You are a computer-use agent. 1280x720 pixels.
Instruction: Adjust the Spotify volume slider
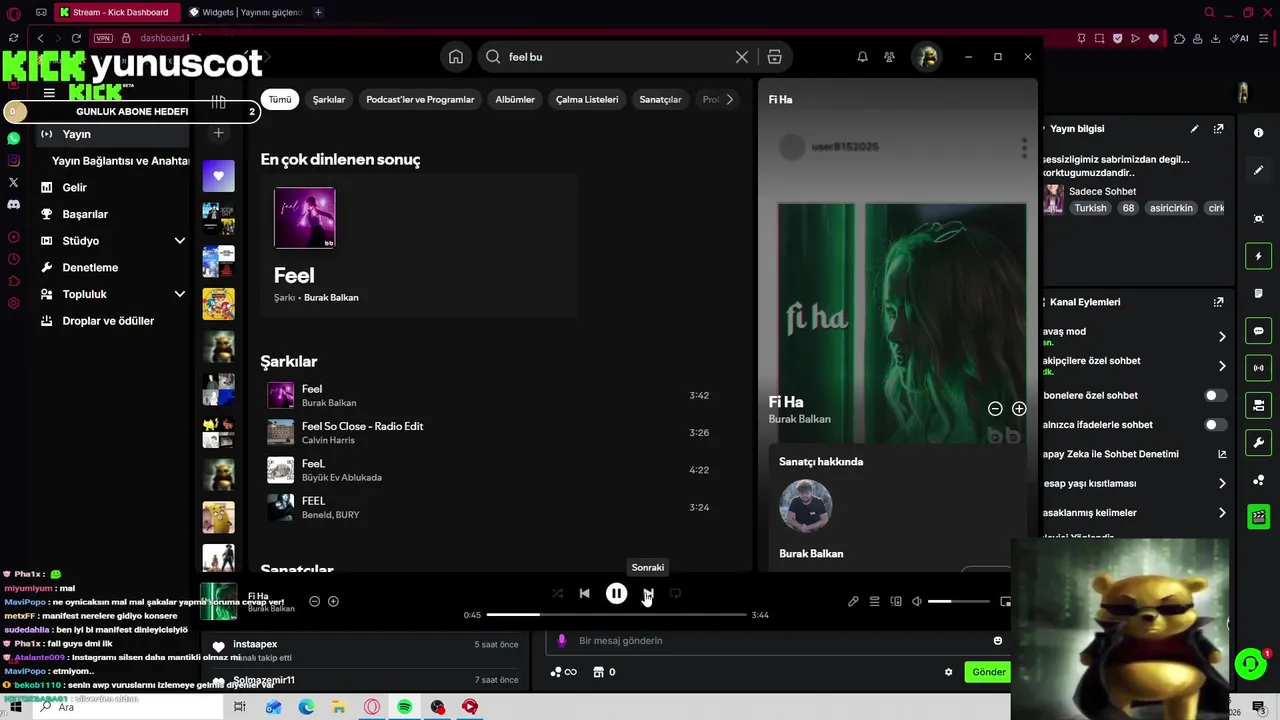(x=958, y=601)
